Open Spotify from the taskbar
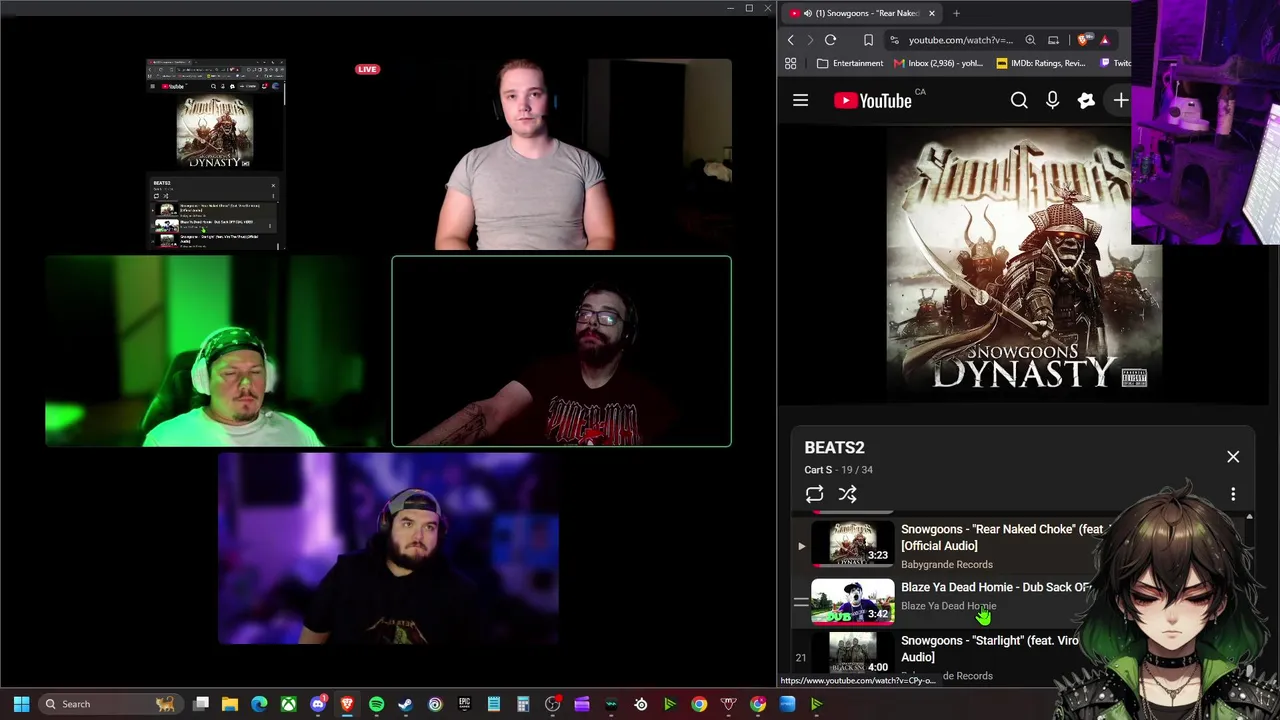This screenshot has height=720, width=1280. click(376, 704)
